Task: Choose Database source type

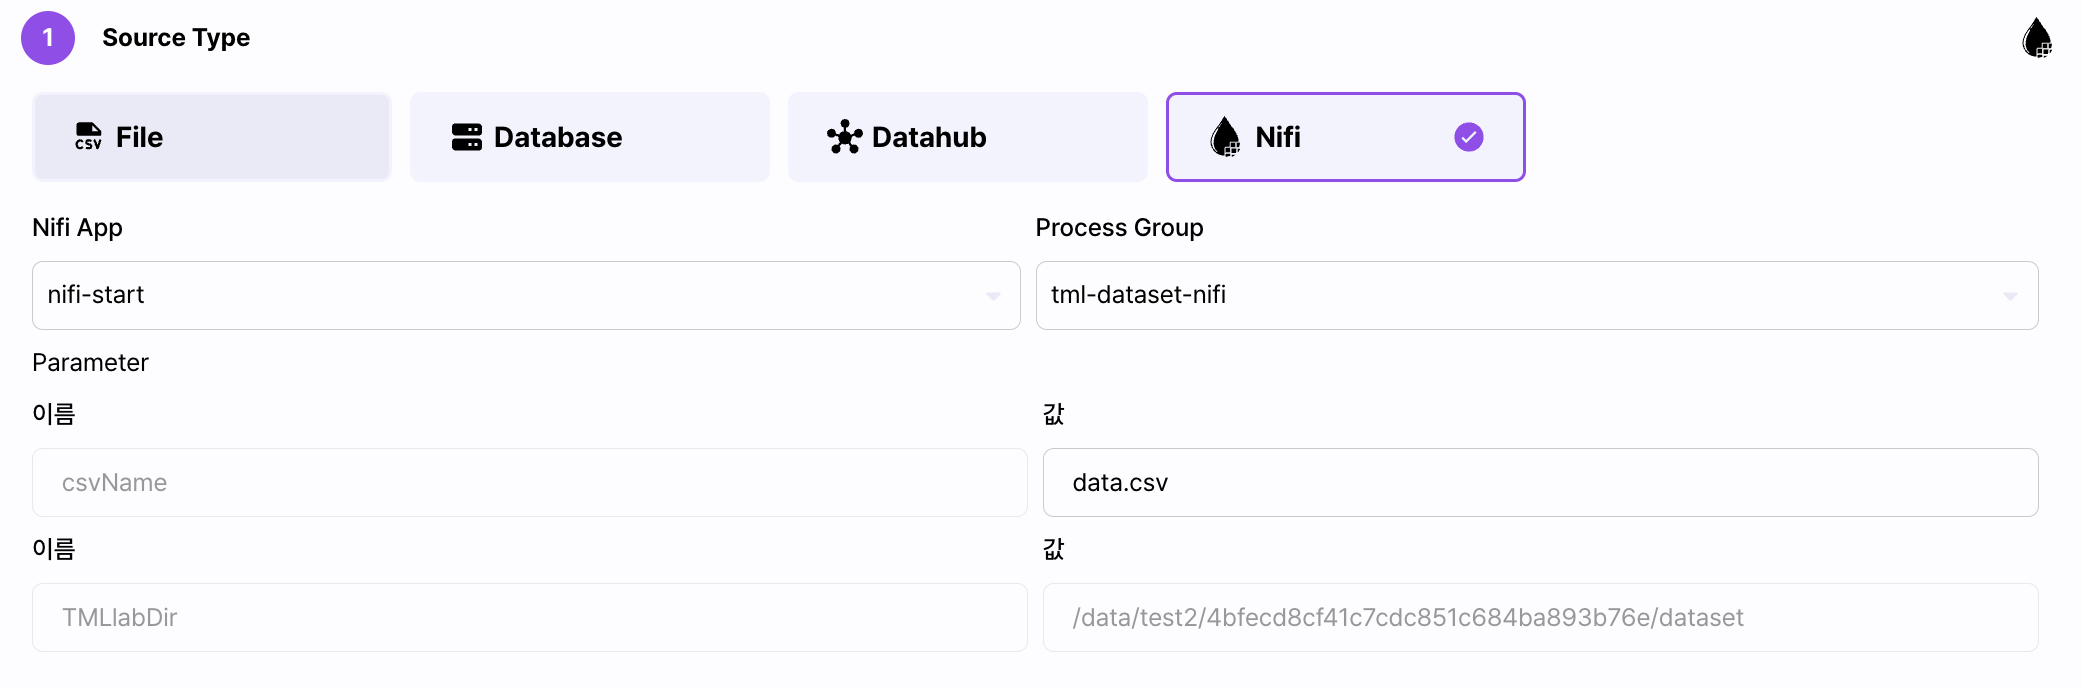Action: tap(590, 137)
